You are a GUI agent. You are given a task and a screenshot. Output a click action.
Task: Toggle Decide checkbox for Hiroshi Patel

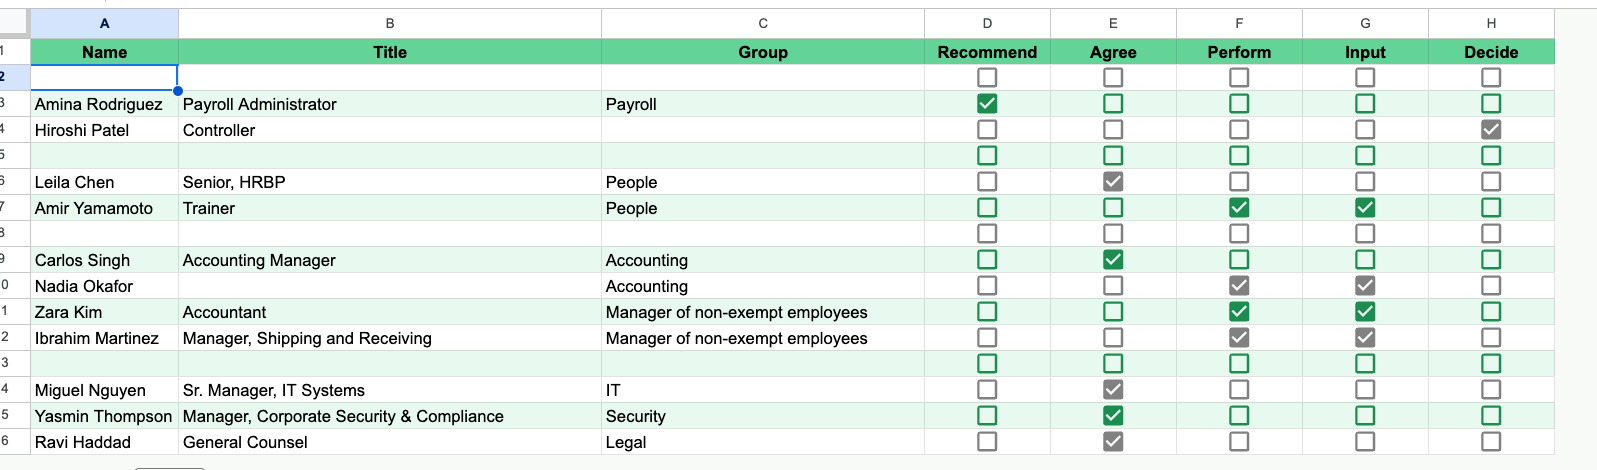(1491, 129)
